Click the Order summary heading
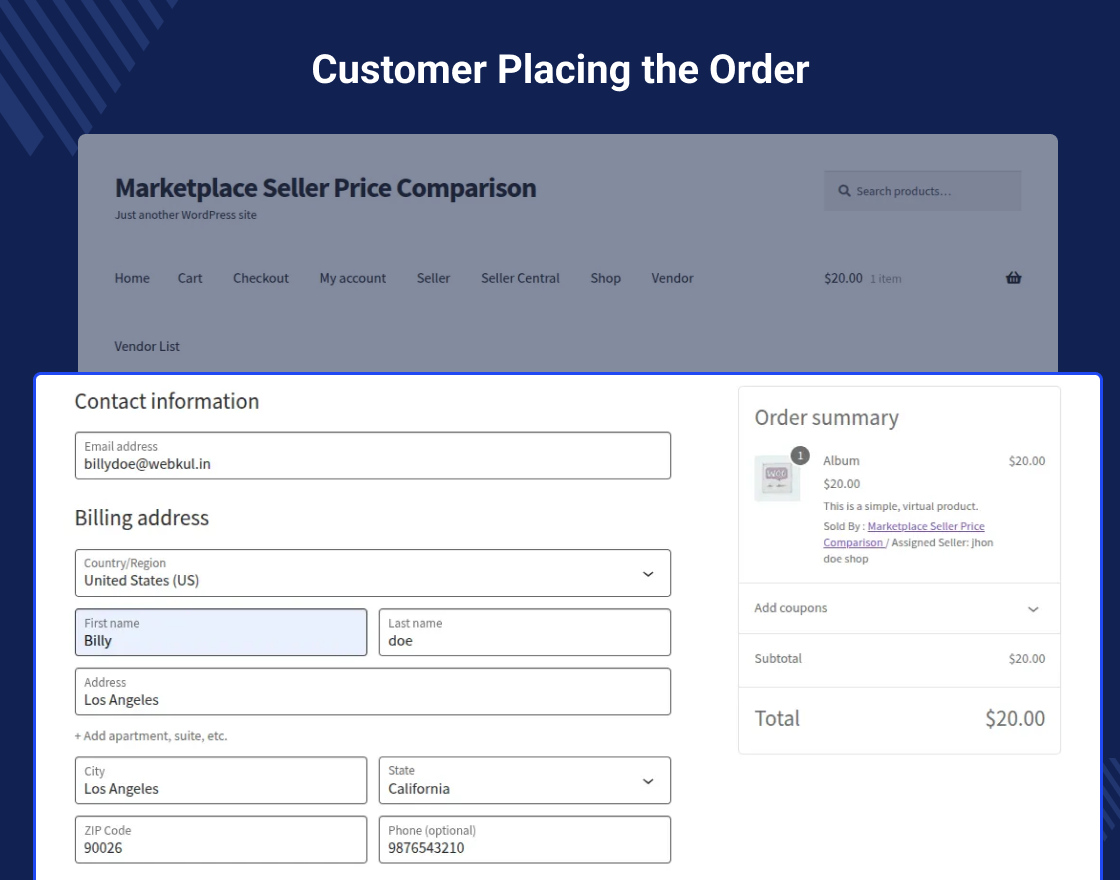Image resolution: width=1120 pixels, height=880 pixels. click(826, 417)
